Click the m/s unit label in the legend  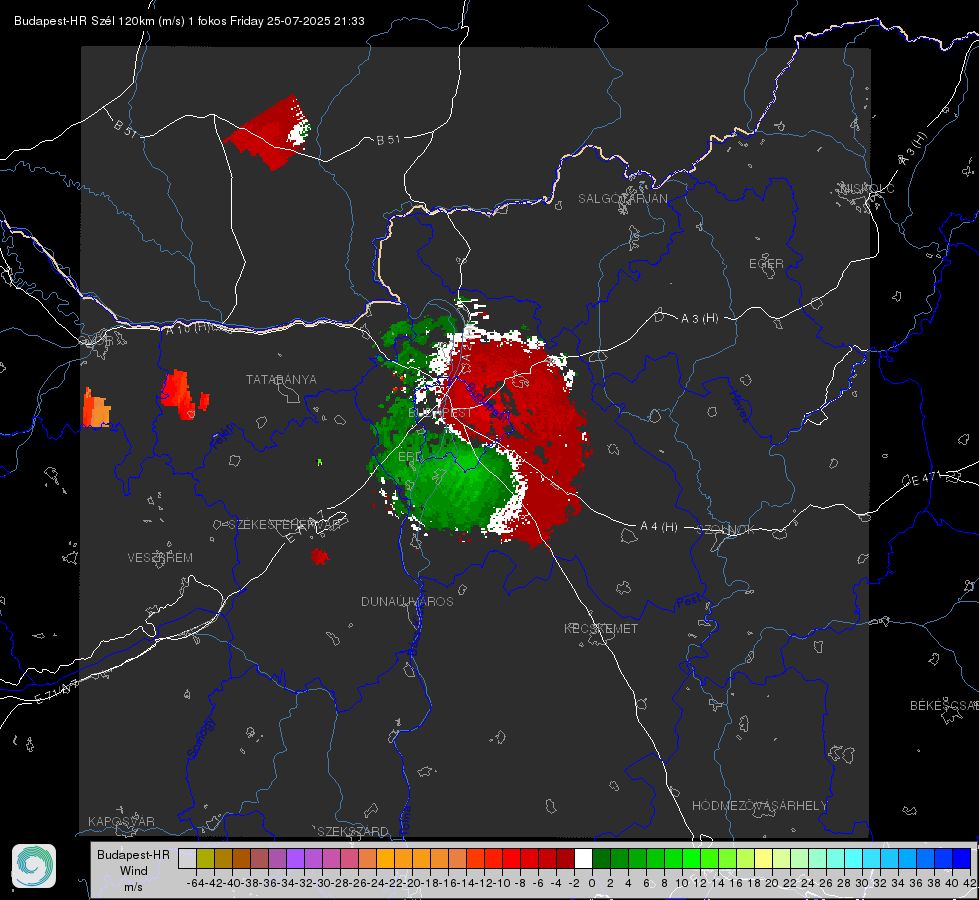(133, 887)
